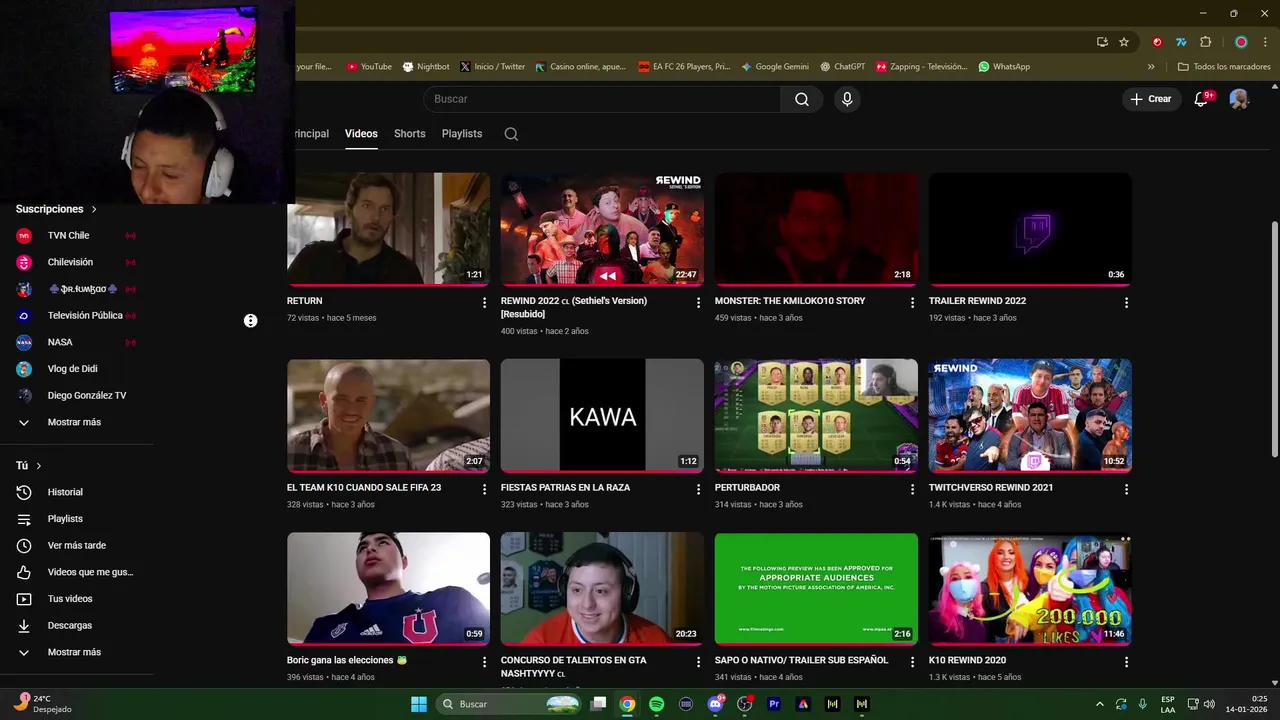Viewport: 1280px width, 720px height.
Task: Click the install/cast icon in address bar
Action: click(1102, 42)
